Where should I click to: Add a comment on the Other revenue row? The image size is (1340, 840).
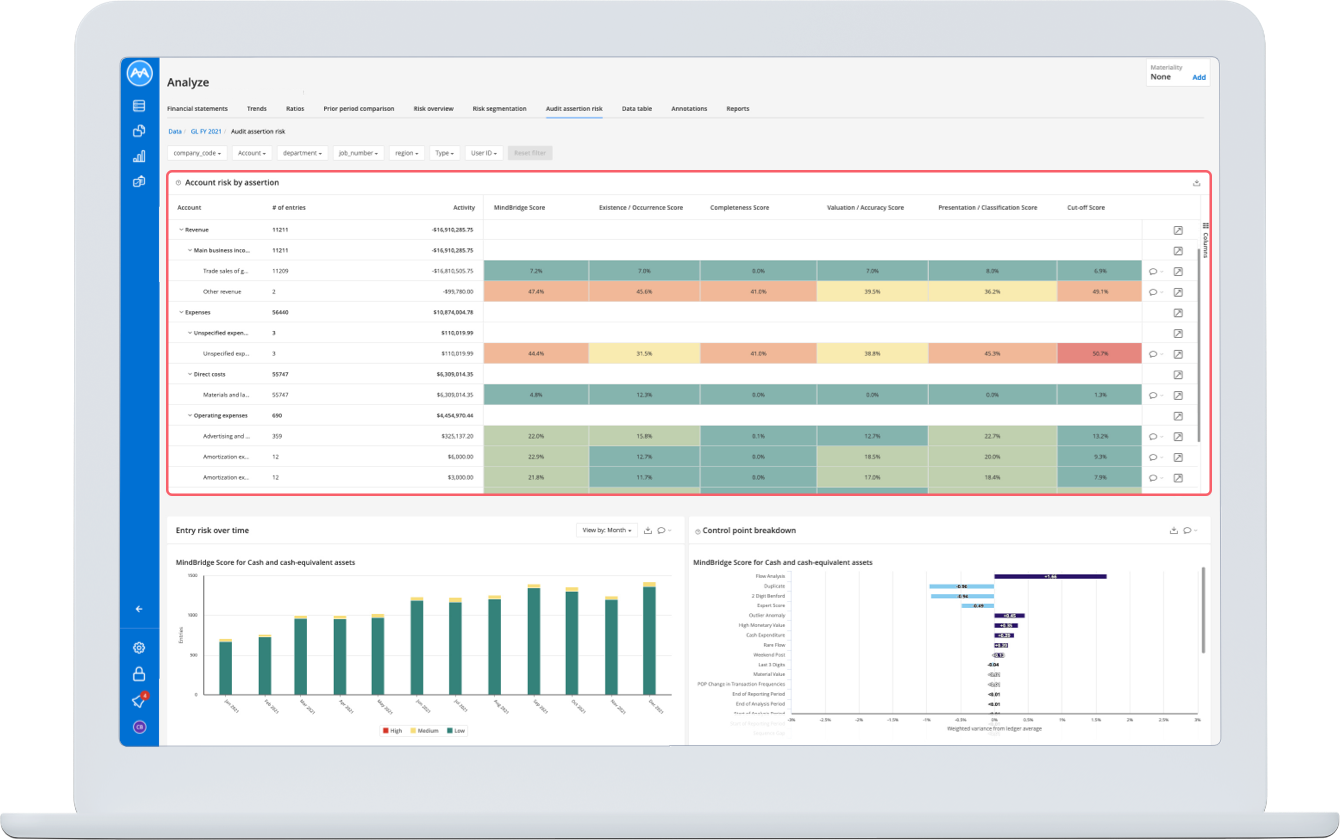click(1155, 292)
